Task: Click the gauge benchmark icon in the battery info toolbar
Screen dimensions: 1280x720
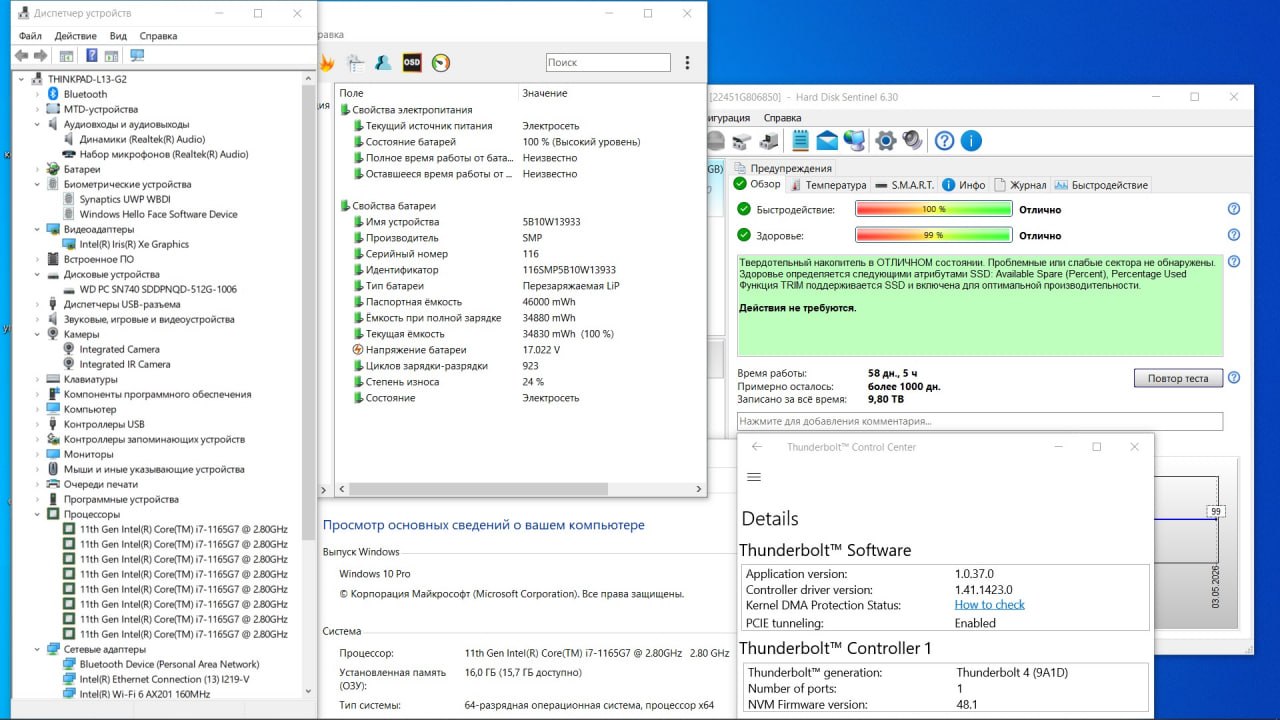Action: pos(441,62)
